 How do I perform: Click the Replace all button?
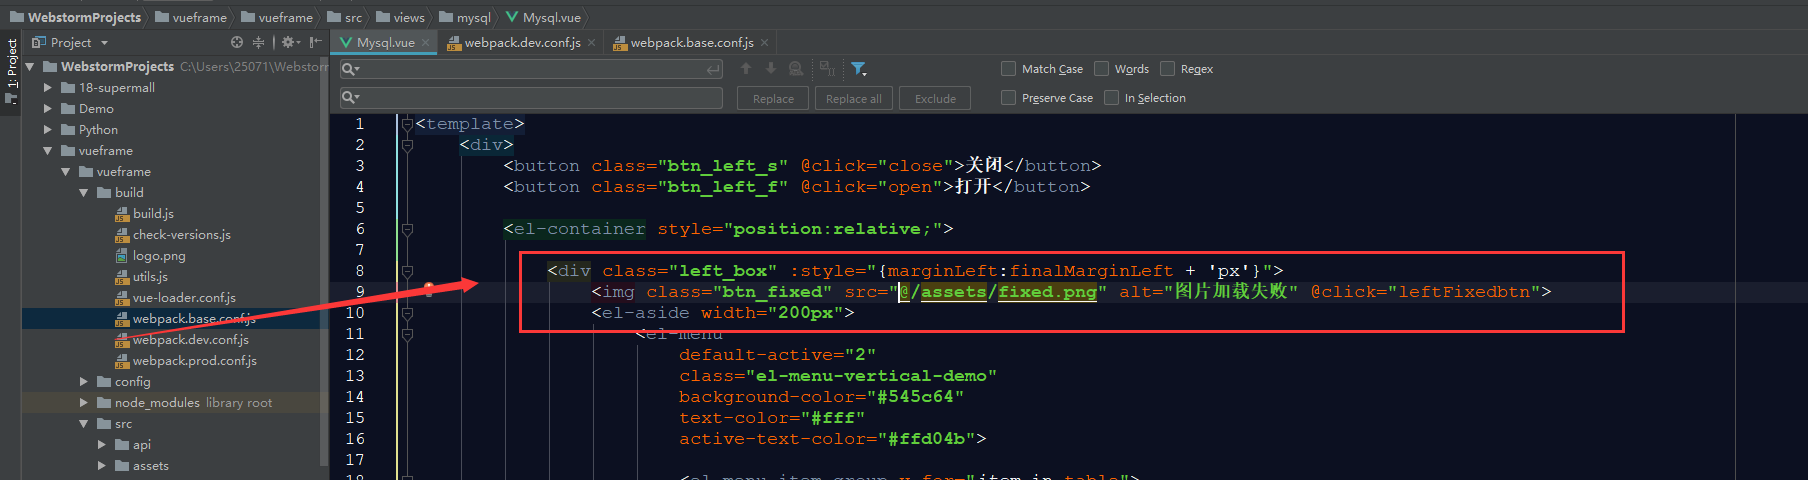(853, 98)
